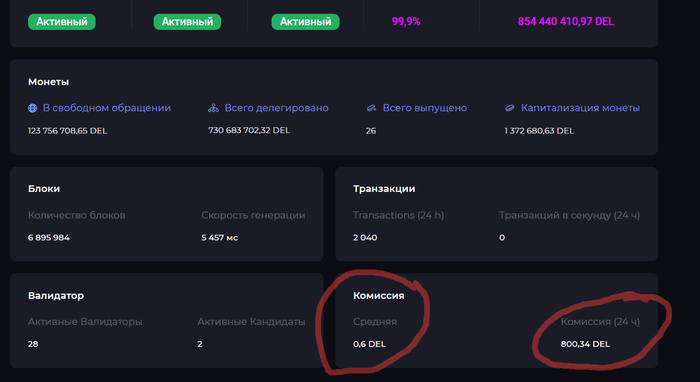Click the Активные Кандидаты label
This screenshot has height=382, width=700.
coord(251,321)
